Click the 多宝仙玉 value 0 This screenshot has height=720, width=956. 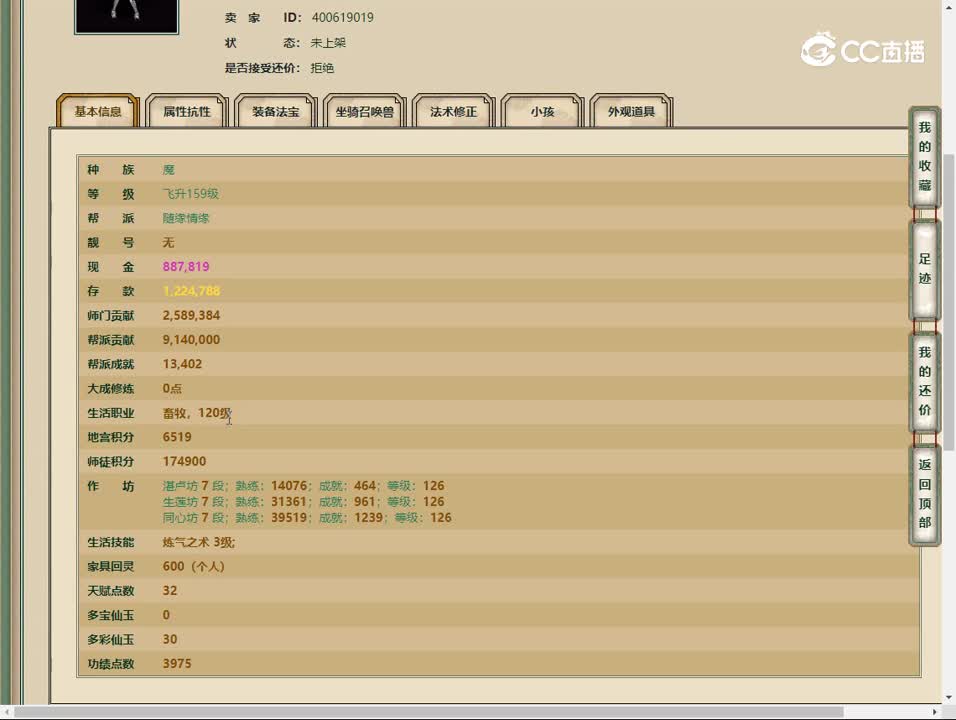click(x=166, y=615)
